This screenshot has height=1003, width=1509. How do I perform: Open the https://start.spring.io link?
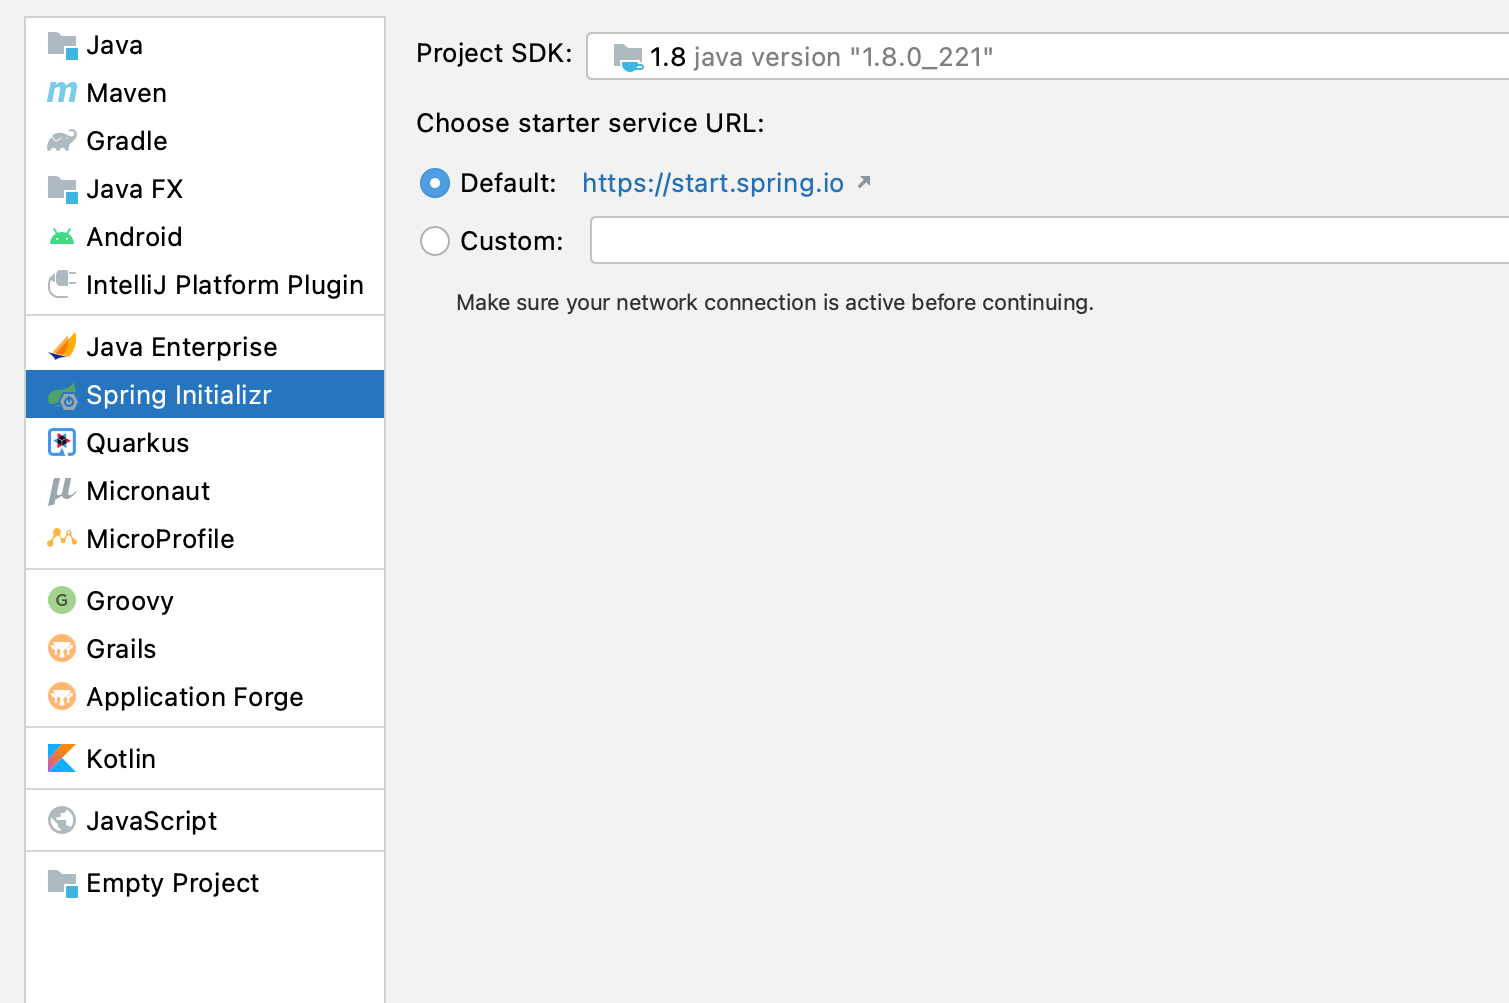(x=713, y=183)
